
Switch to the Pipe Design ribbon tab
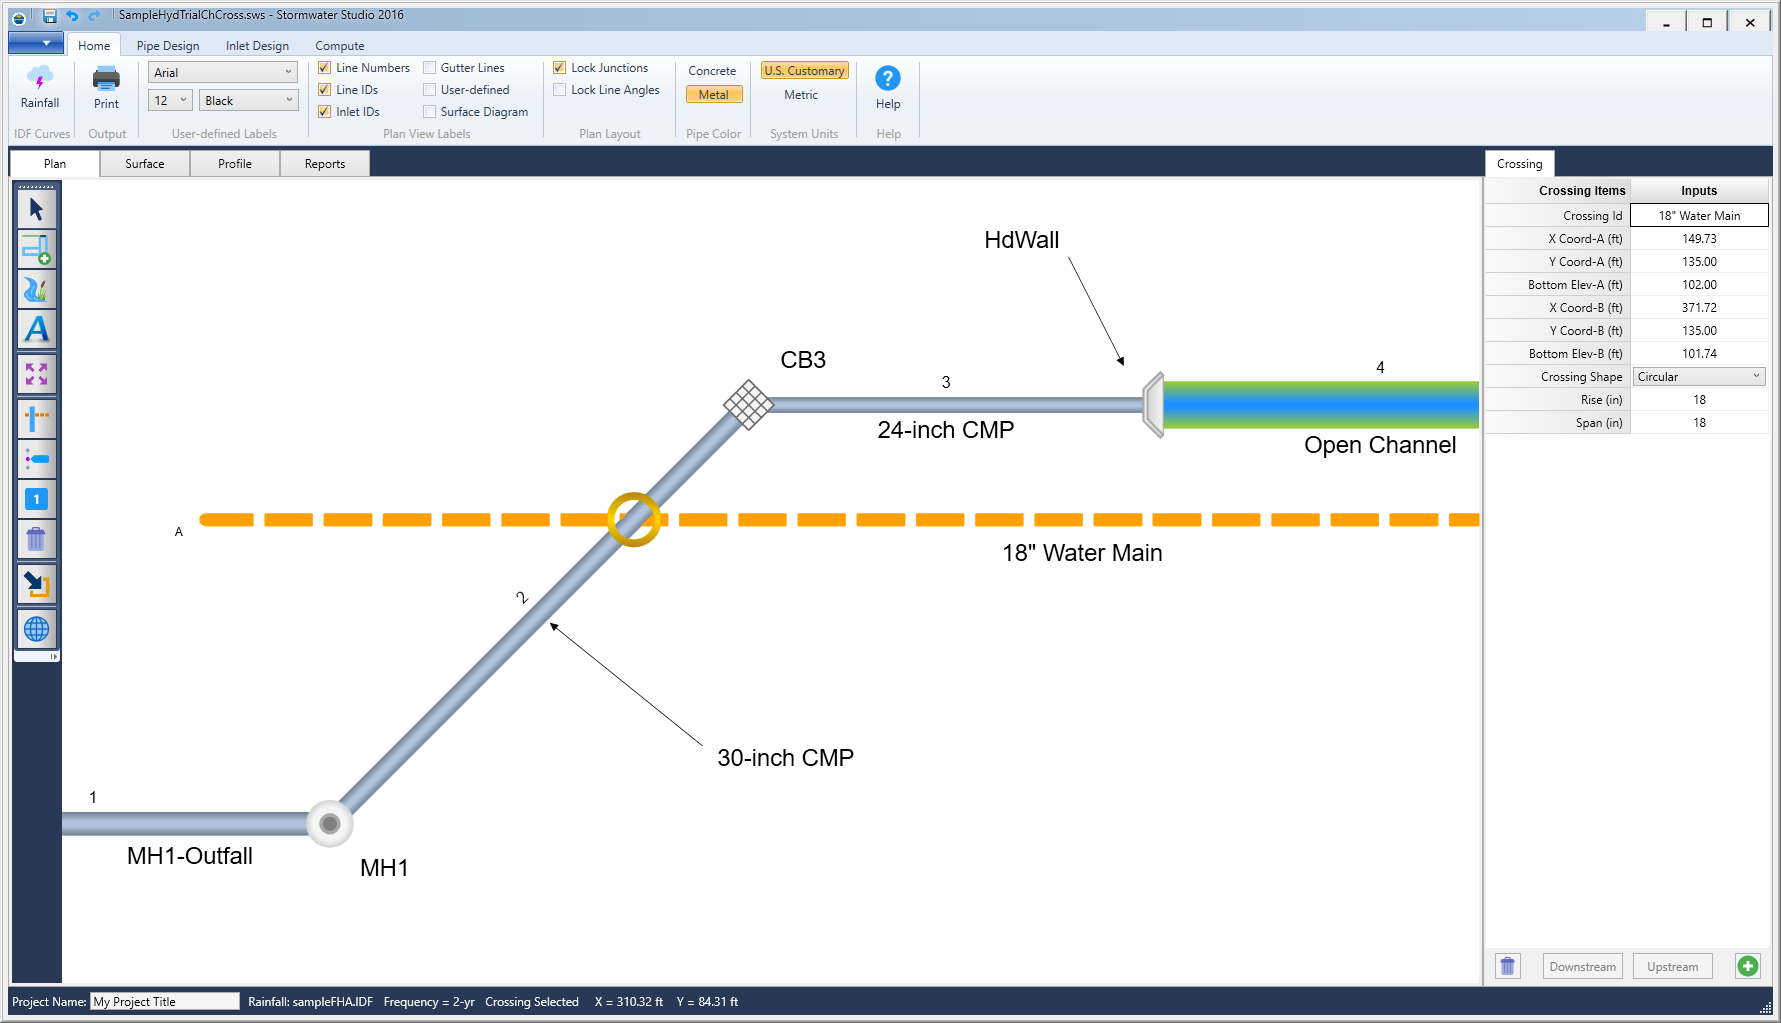[x=168, y=45]
